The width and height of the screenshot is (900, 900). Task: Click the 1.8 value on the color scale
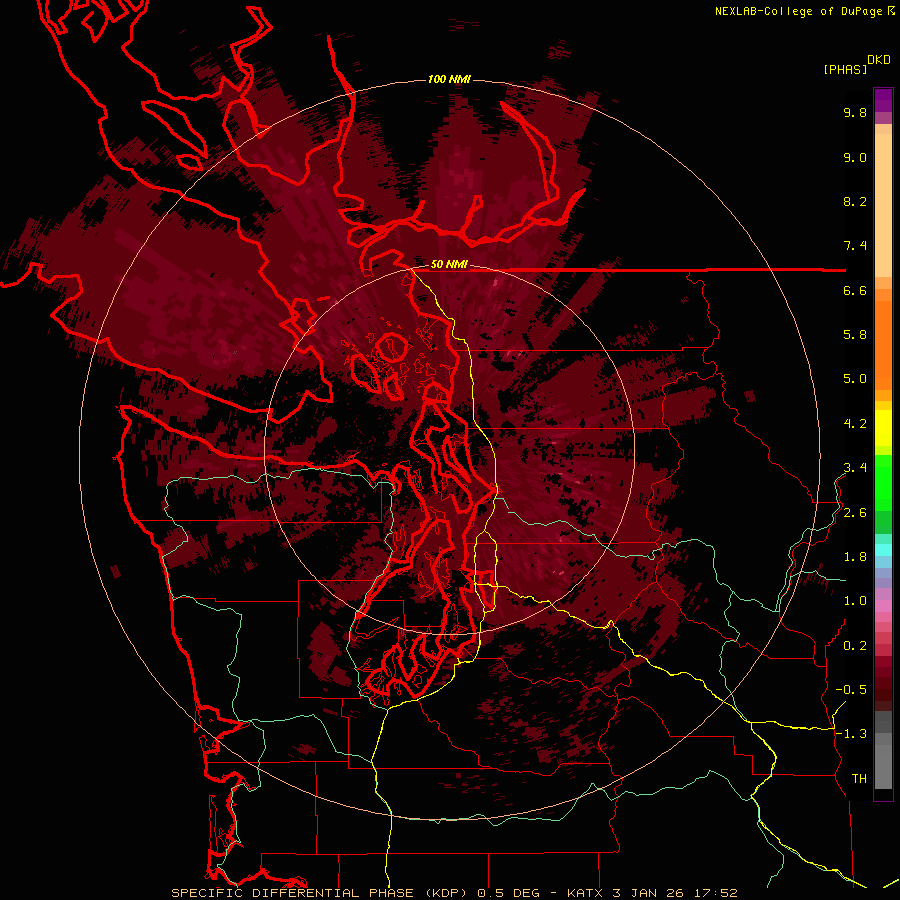click(855, 557)
